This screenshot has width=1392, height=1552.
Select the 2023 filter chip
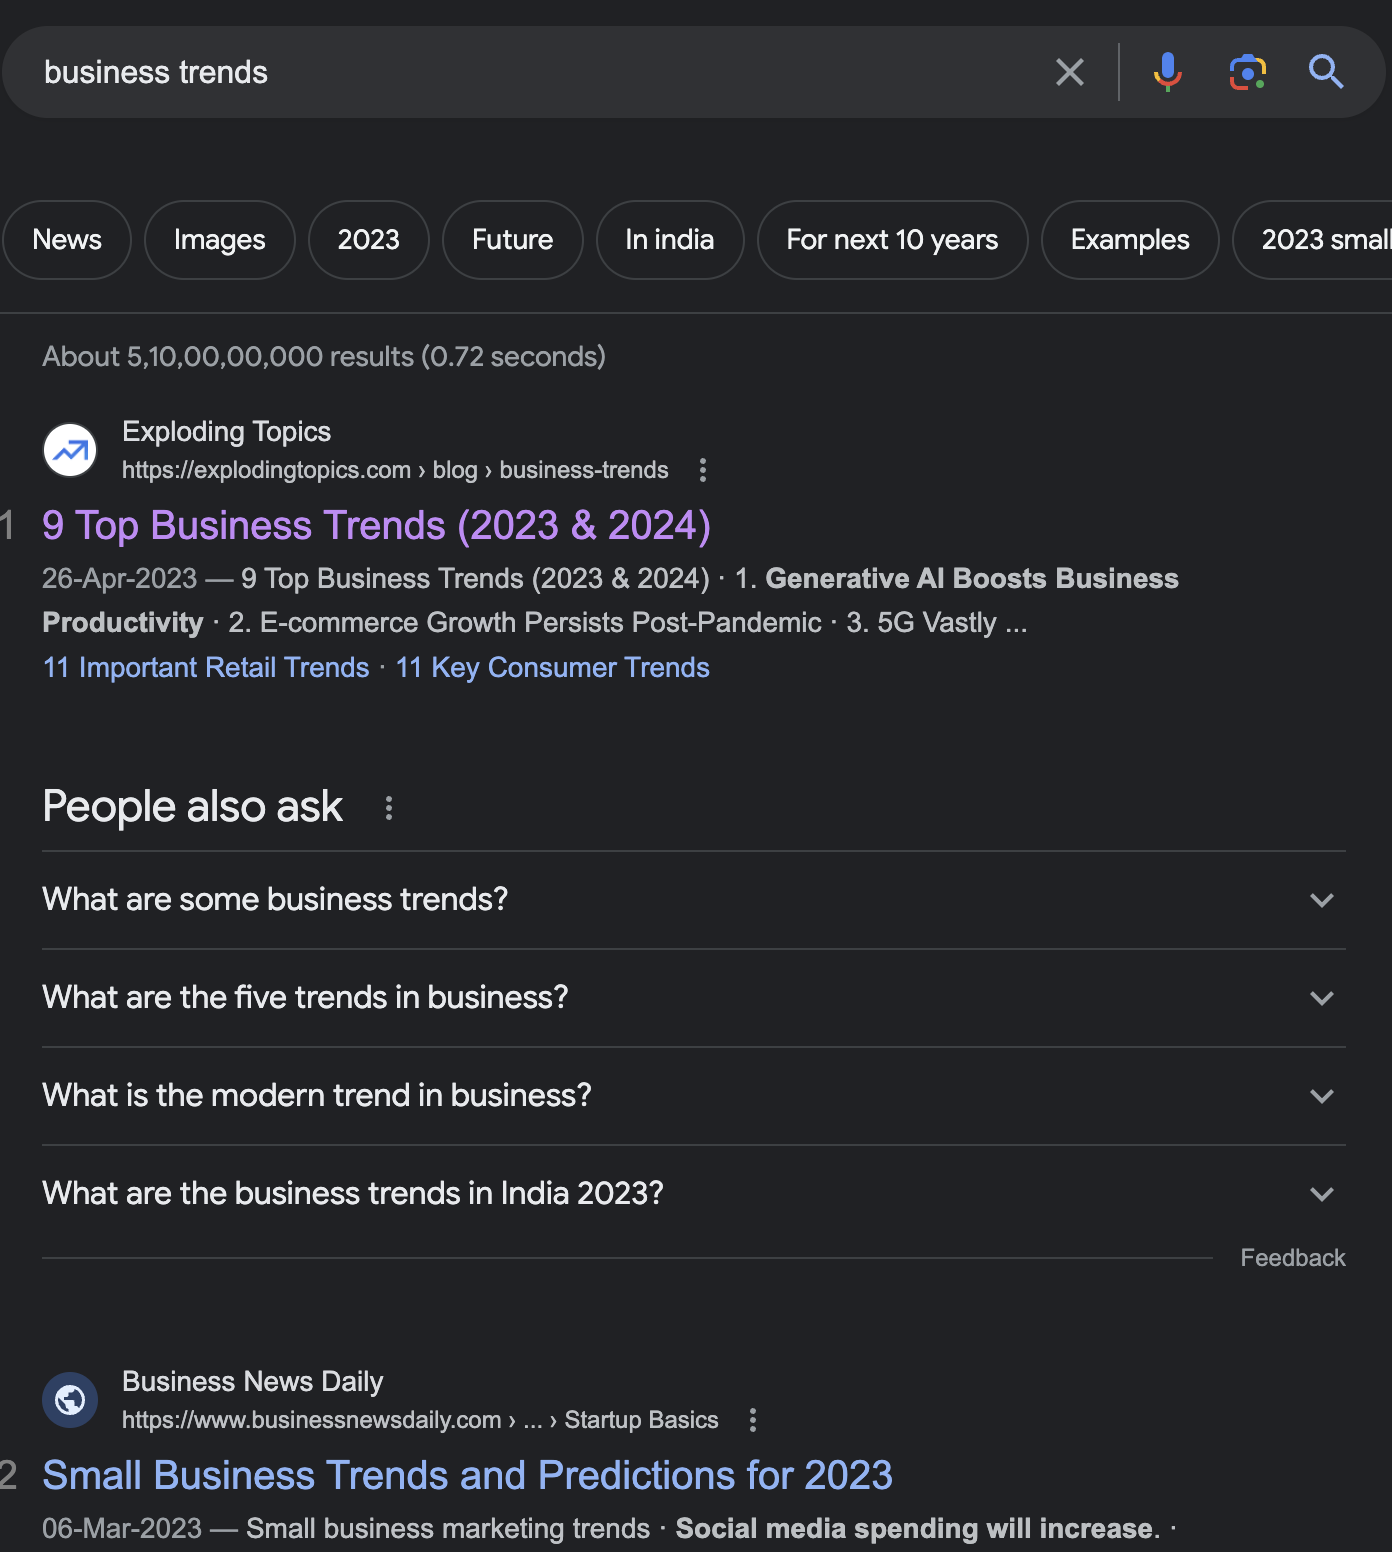click(369, 240)
